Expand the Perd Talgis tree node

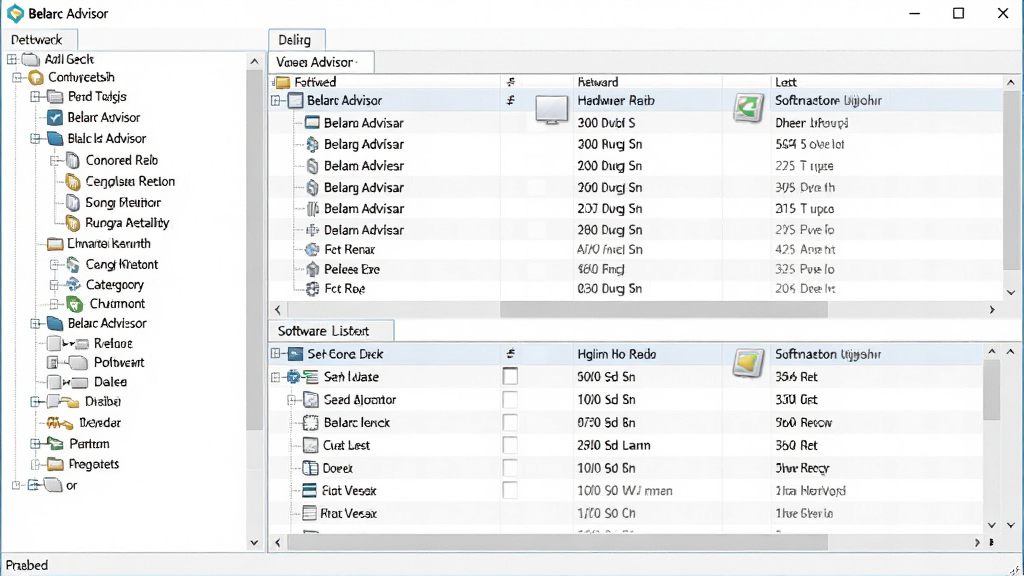tap(36, 97)
